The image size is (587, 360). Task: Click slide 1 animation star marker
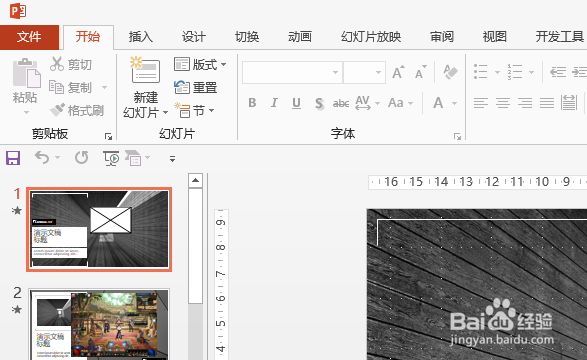(16, 211)
